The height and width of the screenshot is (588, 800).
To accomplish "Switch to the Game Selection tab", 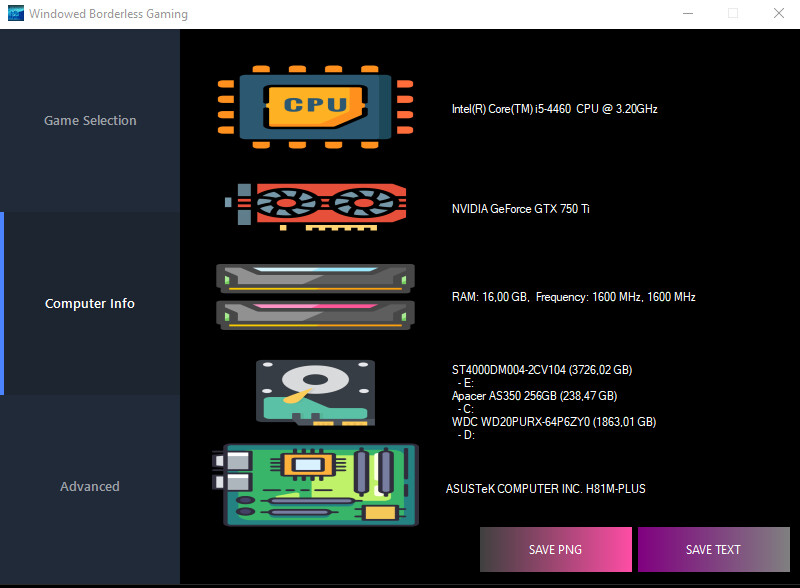I will coord(89,120).
